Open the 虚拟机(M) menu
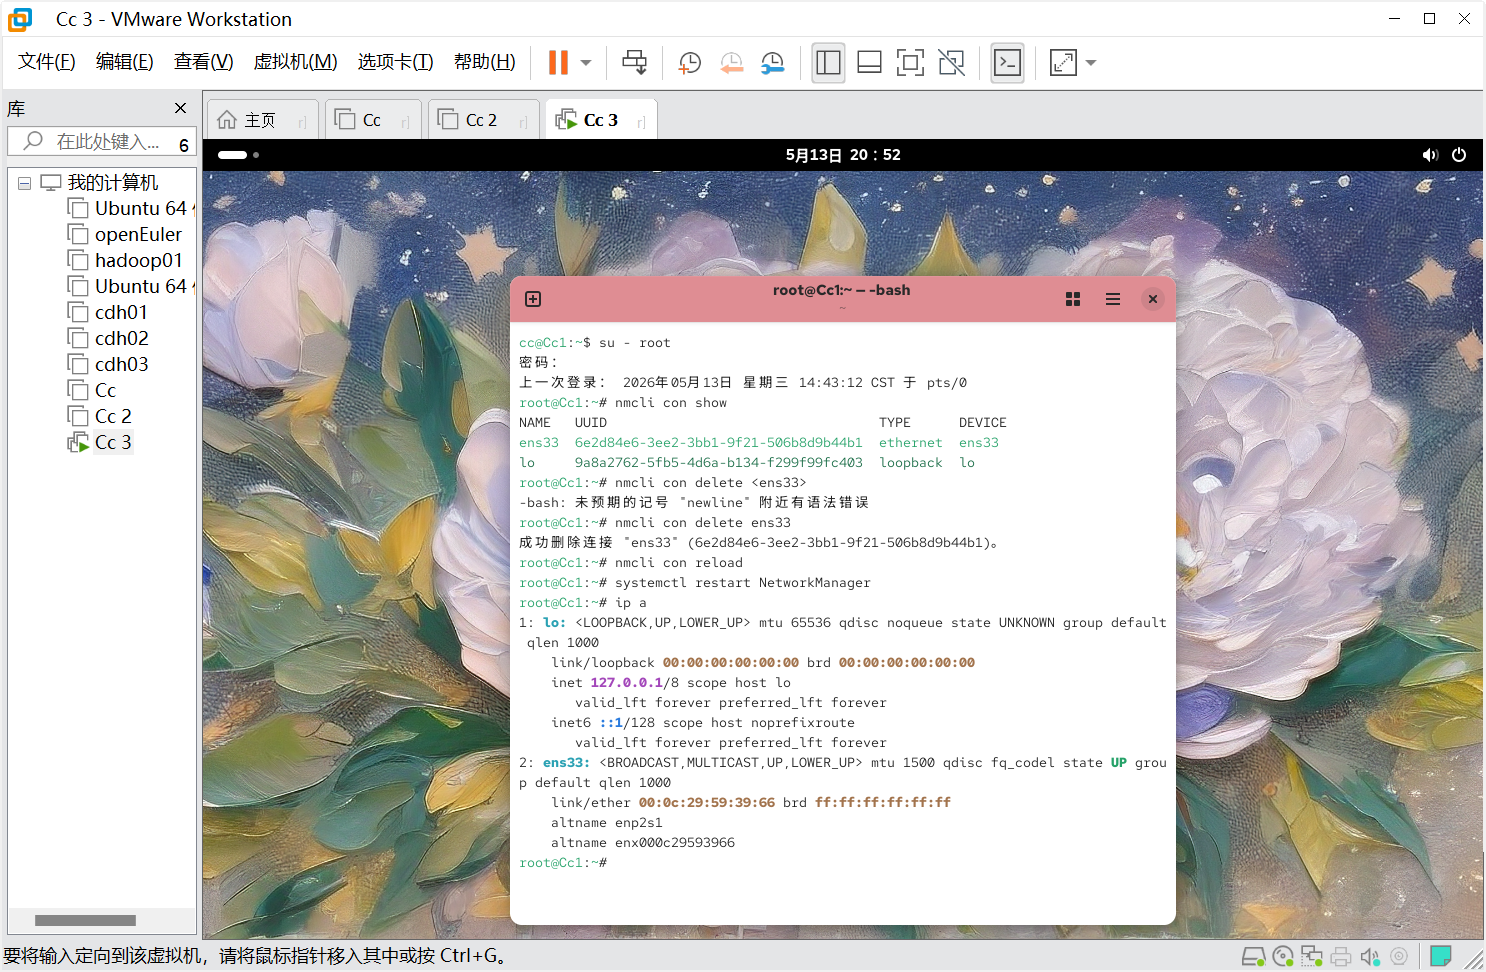This screenshot has height=972, width=1486. coord(296,62)
